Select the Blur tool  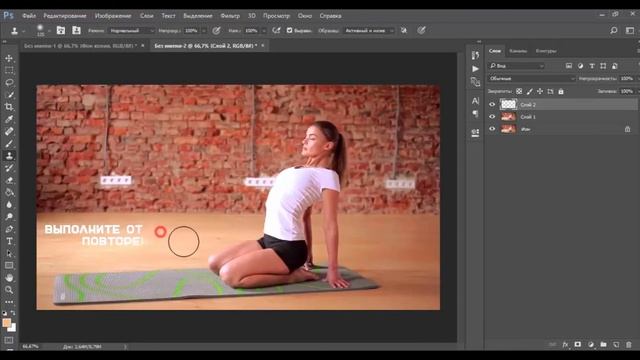tap(9, 204)
